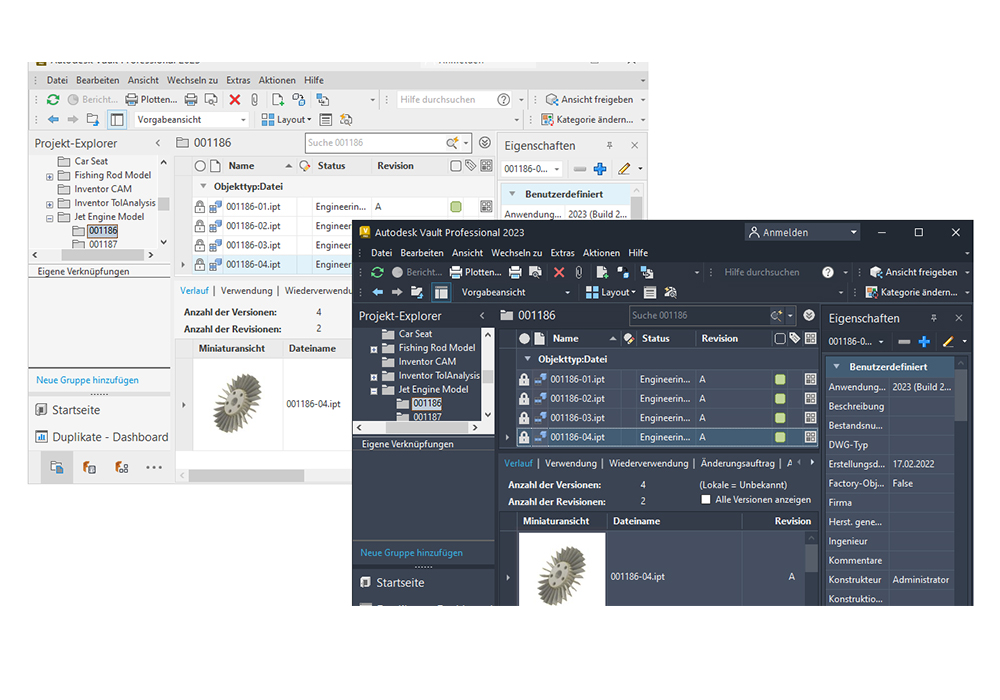Viewport: 1000px width, 700px height.
Task: Open the Extras menu in dark window
Action: (x=562, y=253)
